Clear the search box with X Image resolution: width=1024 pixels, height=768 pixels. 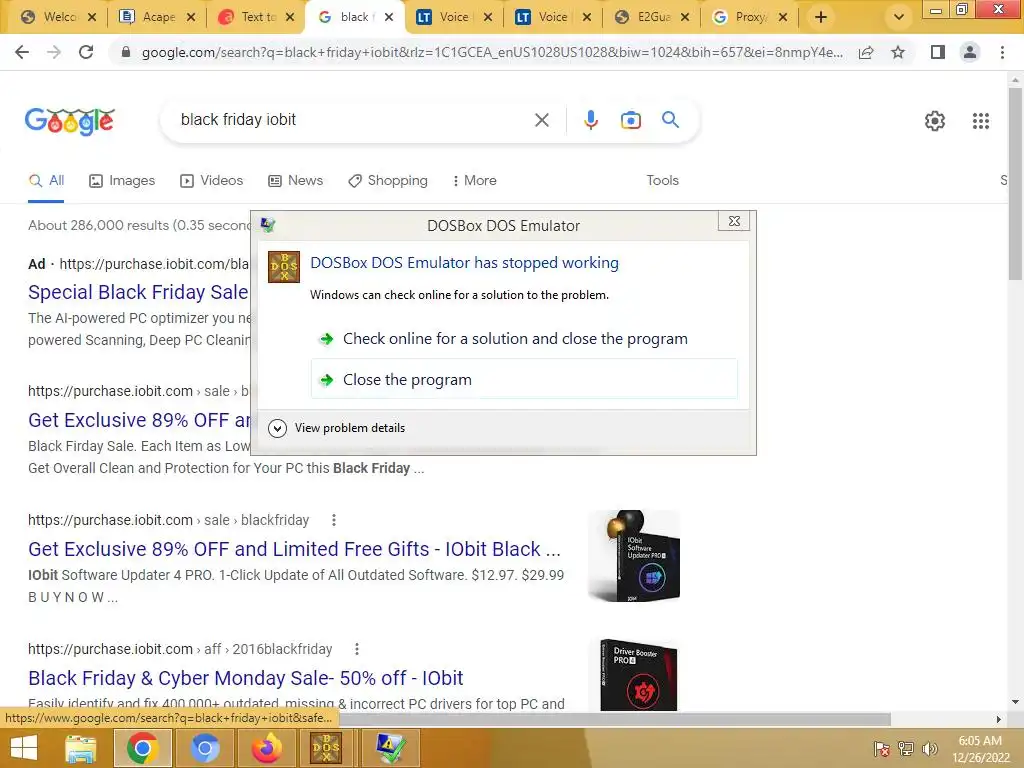[541, 120]
